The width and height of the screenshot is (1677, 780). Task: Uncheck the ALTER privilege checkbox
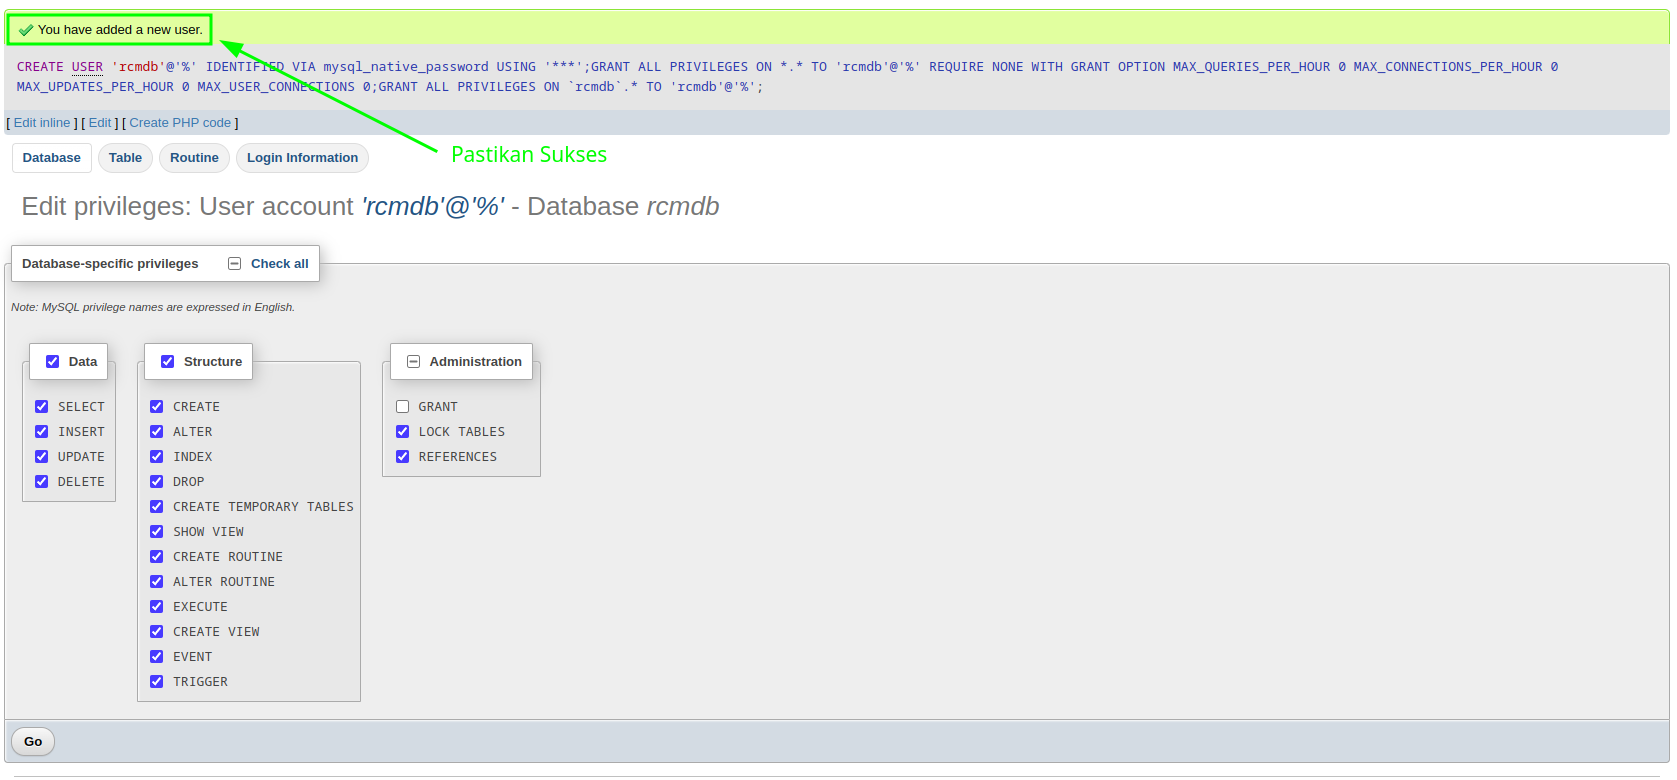[x=157, y=432]
